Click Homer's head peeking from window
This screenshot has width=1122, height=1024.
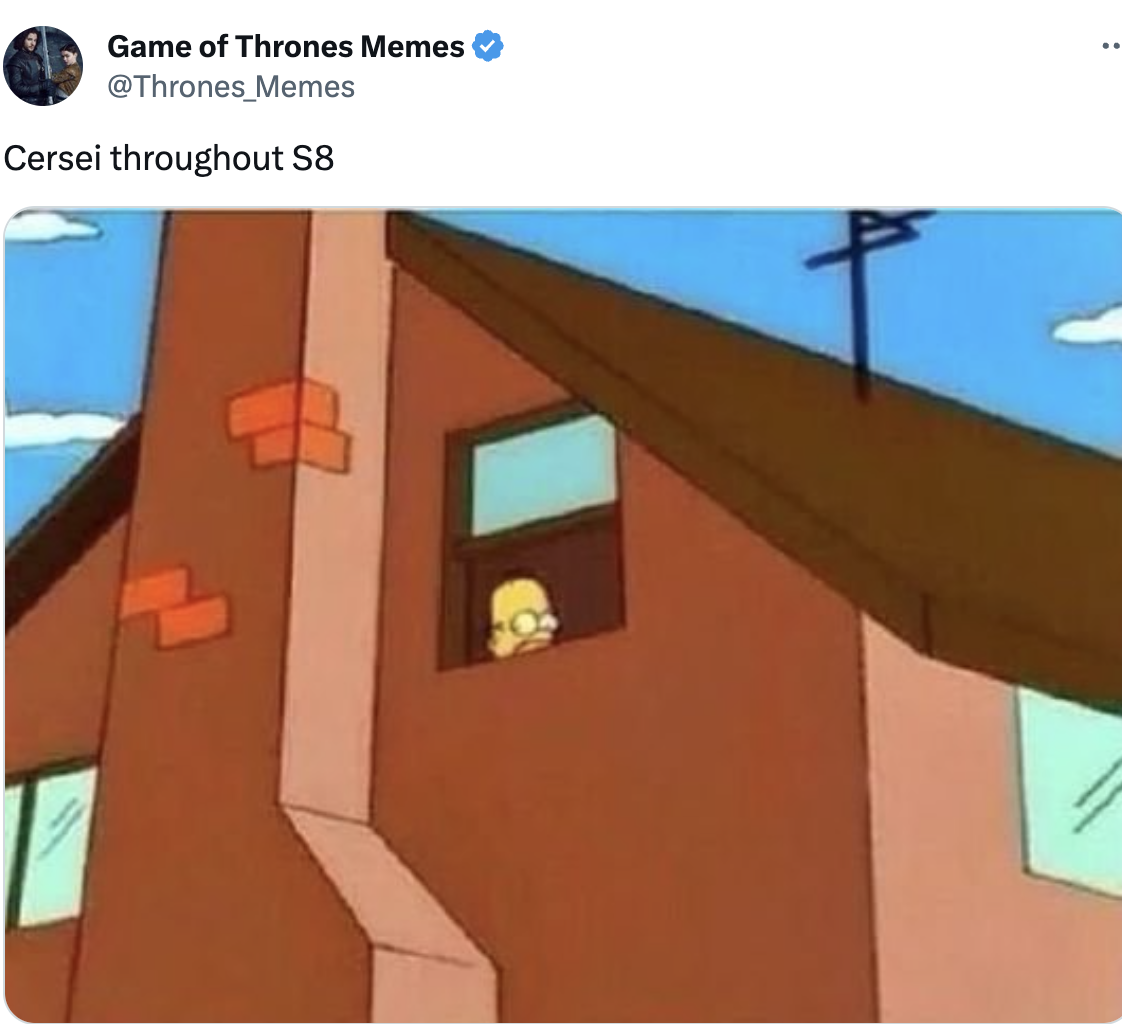click(522, 619)
